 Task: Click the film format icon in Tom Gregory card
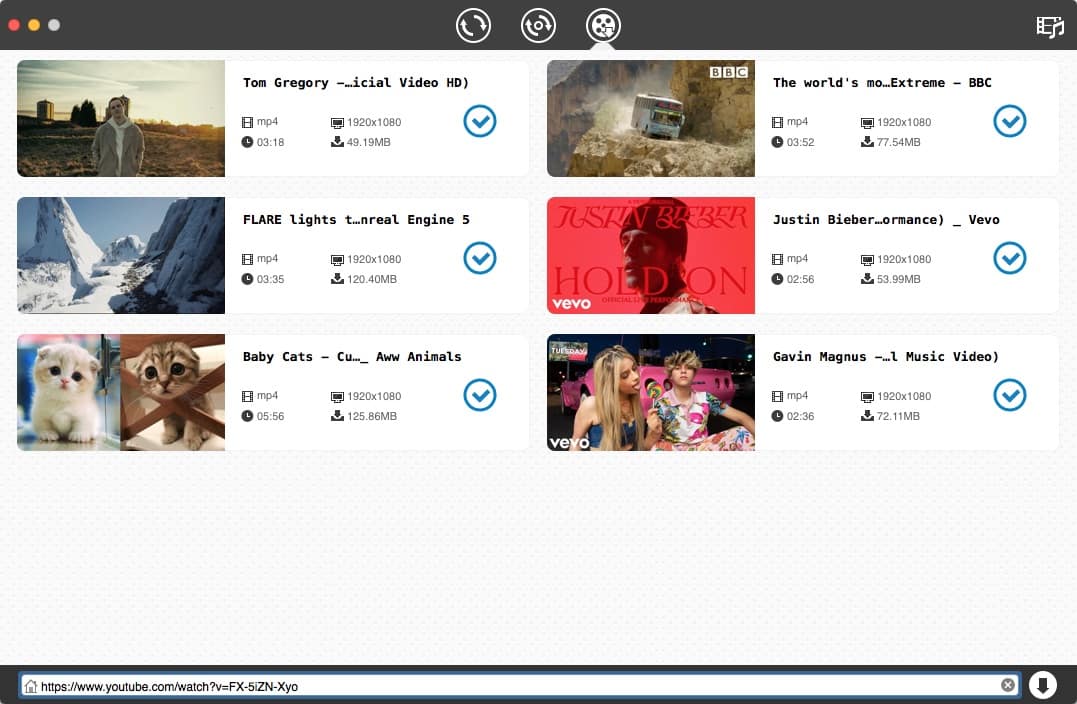[x=247, y=122]
